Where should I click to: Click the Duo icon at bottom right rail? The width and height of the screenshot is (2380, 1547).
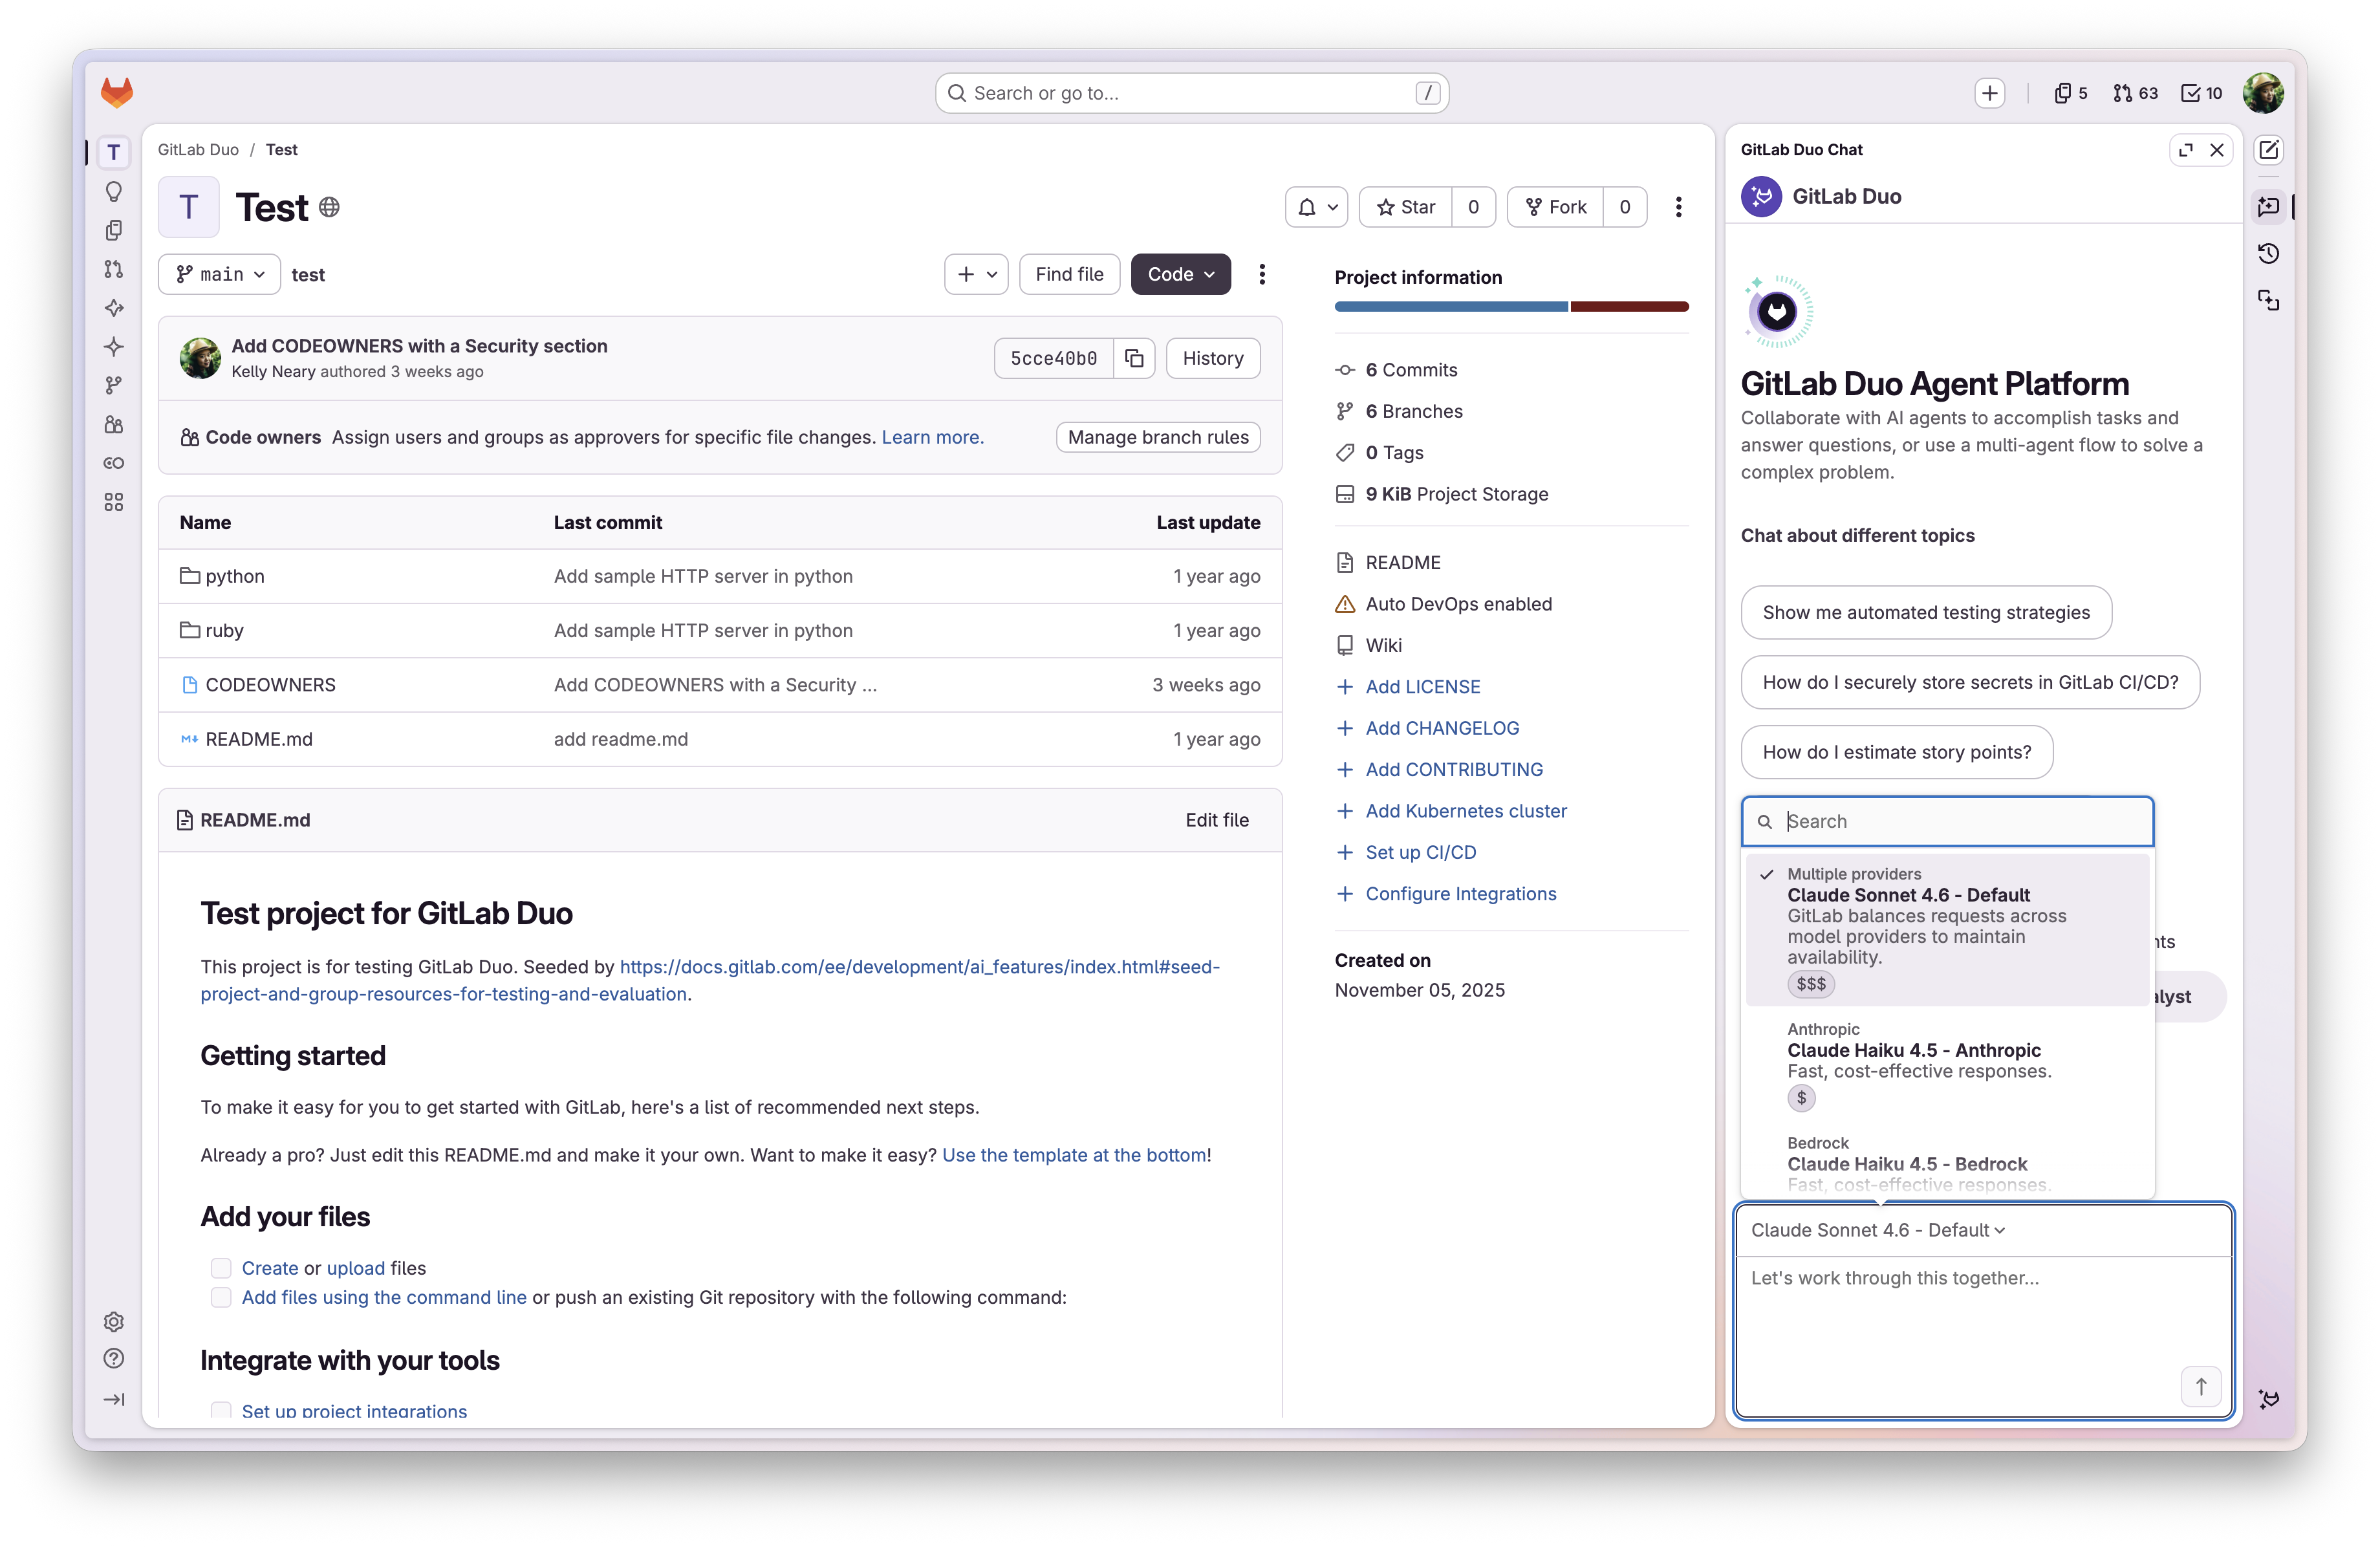pyautogui.click(x=2268, y=1399)
